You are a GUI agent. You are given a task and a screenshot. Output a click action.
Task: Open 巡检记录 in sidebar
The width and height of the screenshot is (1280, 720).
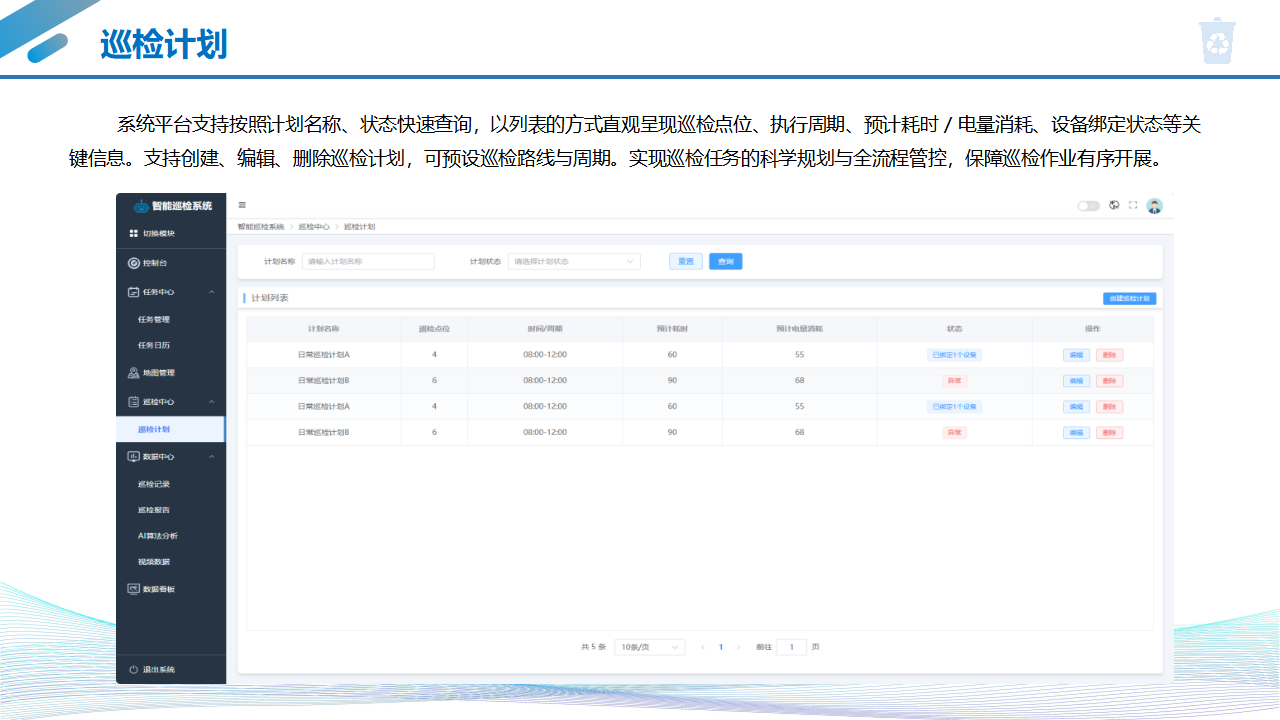click(x=154, y=484)
